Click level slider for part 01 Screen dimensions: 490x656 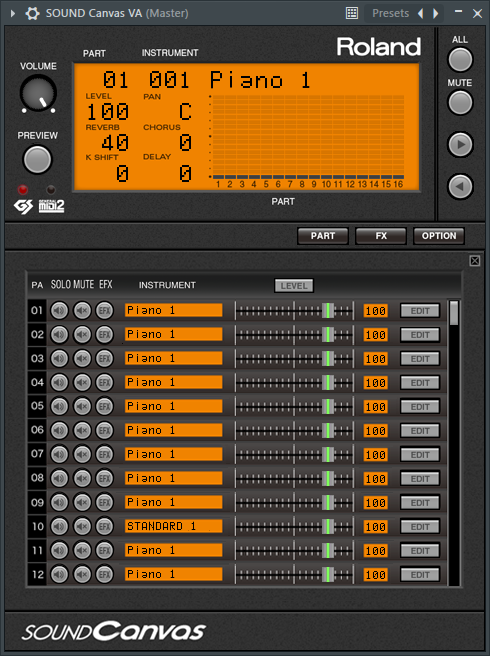click(x=294, y=311)
